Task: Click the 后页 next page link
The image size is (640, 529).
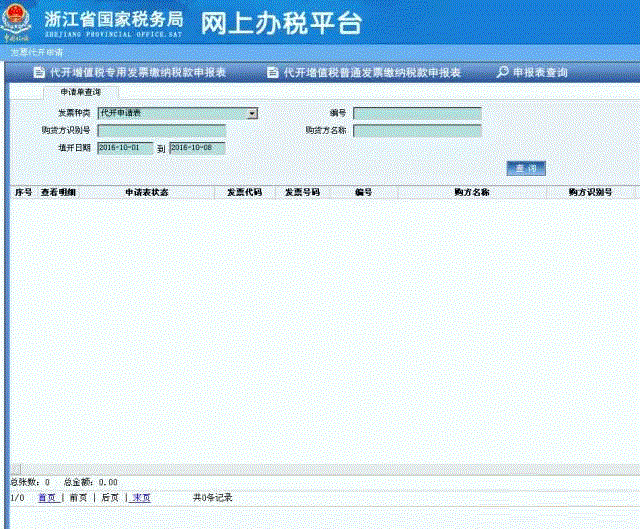Action: (110, 498)
